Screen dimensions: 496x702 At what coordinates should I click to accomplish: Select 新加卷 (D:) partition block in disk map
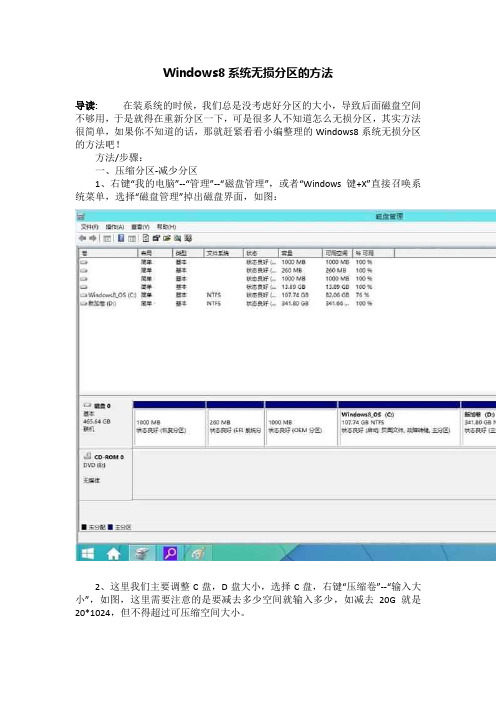479,424
